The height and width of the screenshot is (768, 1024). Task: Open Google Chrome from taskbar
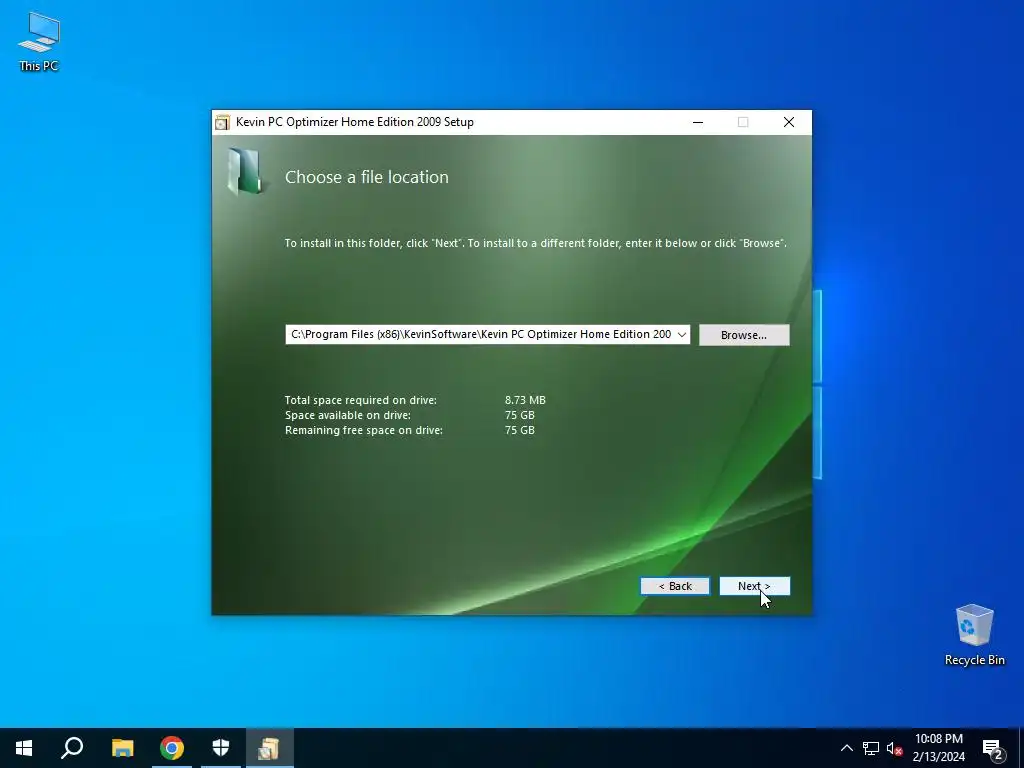[172, 748]
